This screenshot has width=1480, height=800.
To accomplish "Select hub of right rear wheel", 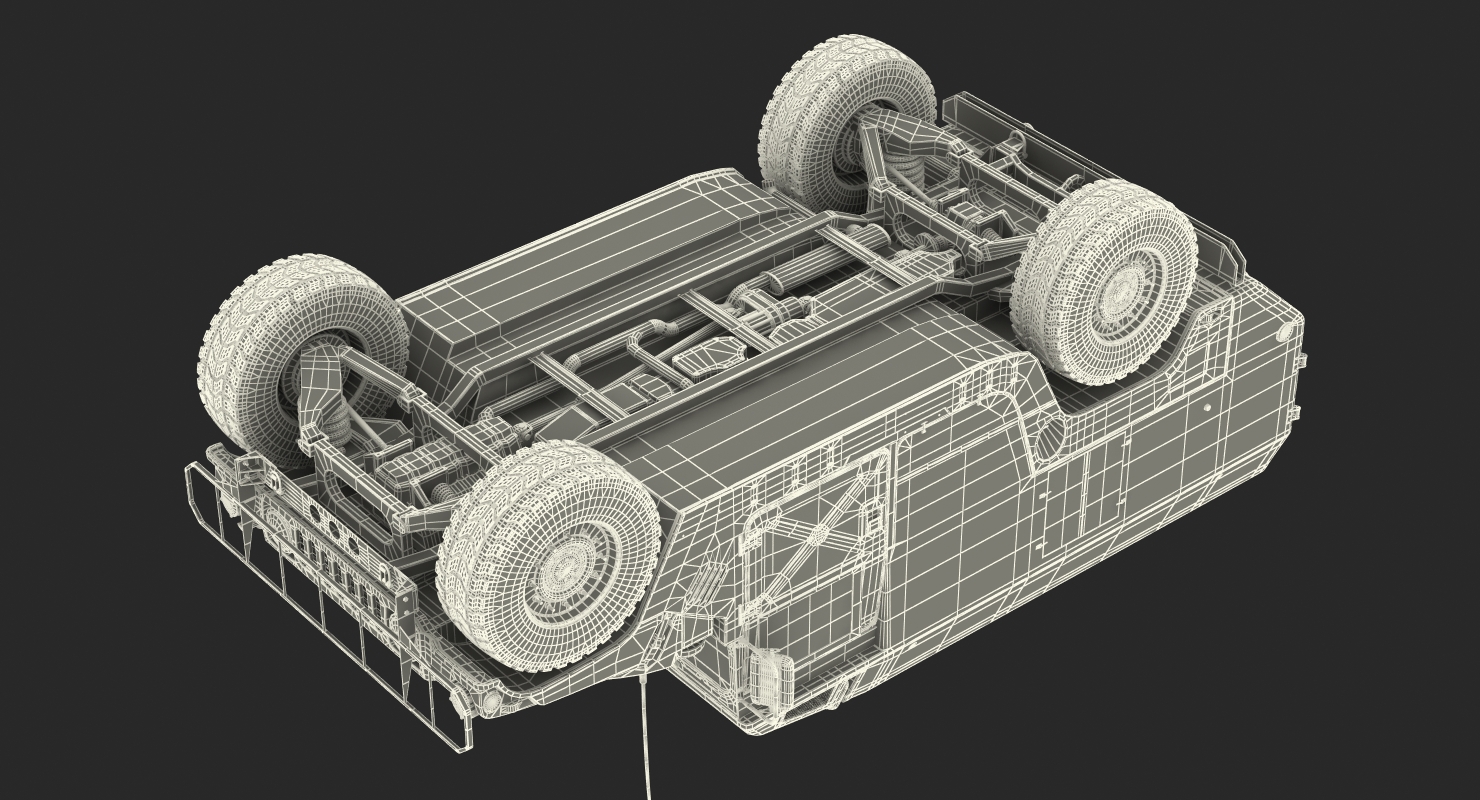I will coord(1127,290).
